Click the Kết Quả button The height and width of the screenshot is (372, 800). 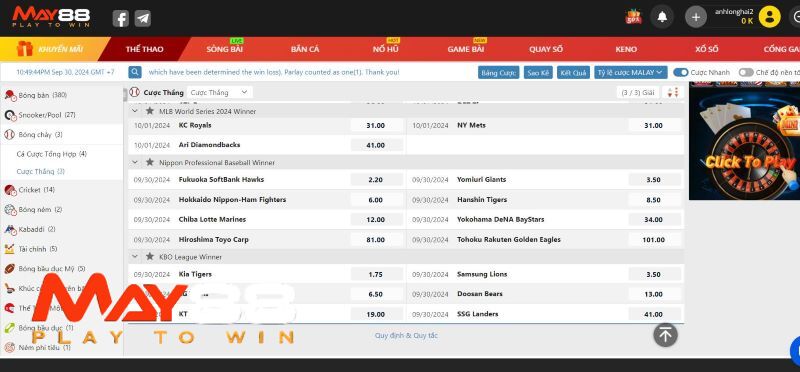573,72
